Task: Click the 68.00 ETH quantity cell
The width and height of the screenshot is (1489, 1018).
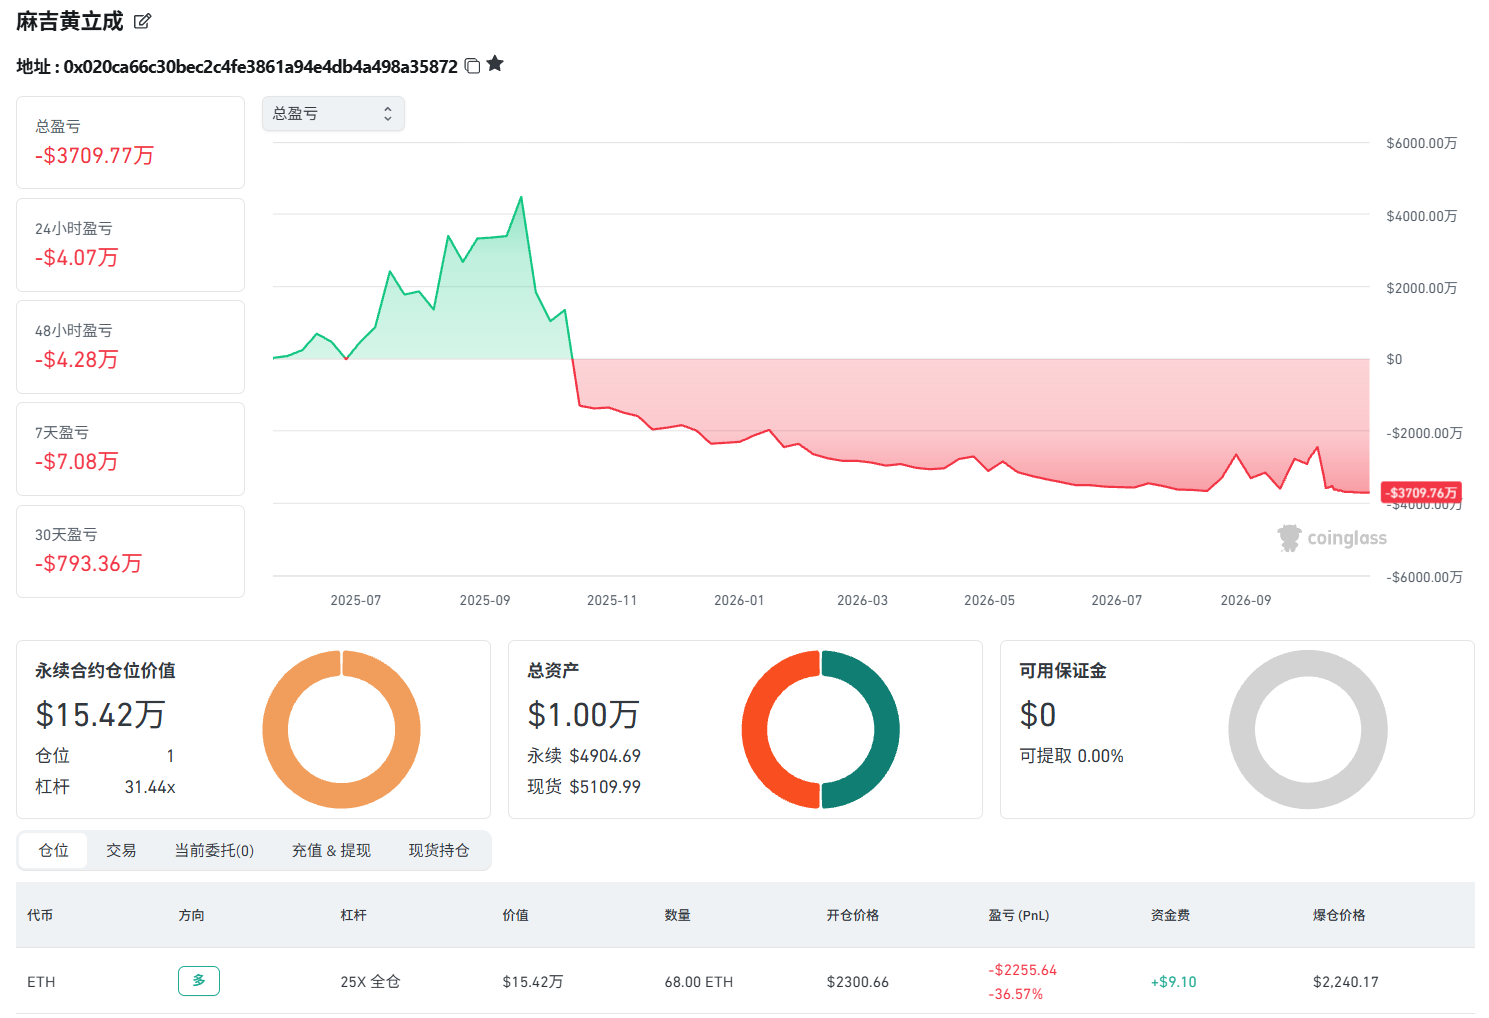Action: pos(699,982)
